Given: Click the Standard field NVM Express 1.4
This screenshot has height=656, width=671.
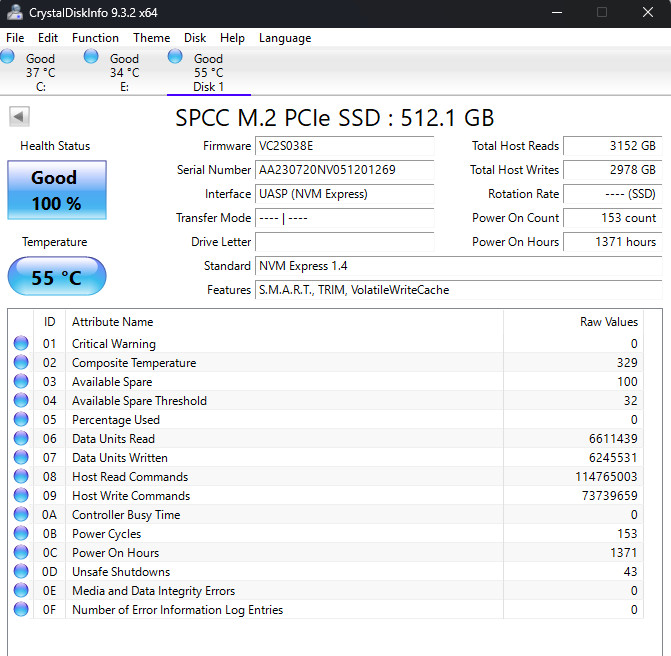Looking at the screenshot, I should click(x=458, y=266).
